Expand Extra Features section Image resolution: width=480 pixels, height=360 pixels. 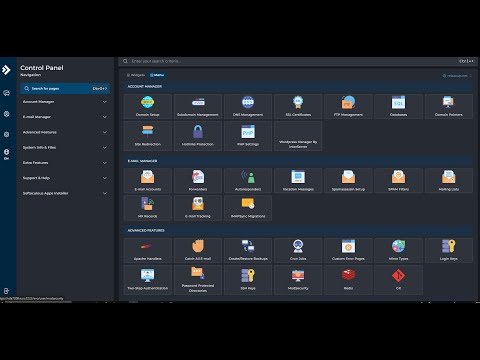coord(65,163)
